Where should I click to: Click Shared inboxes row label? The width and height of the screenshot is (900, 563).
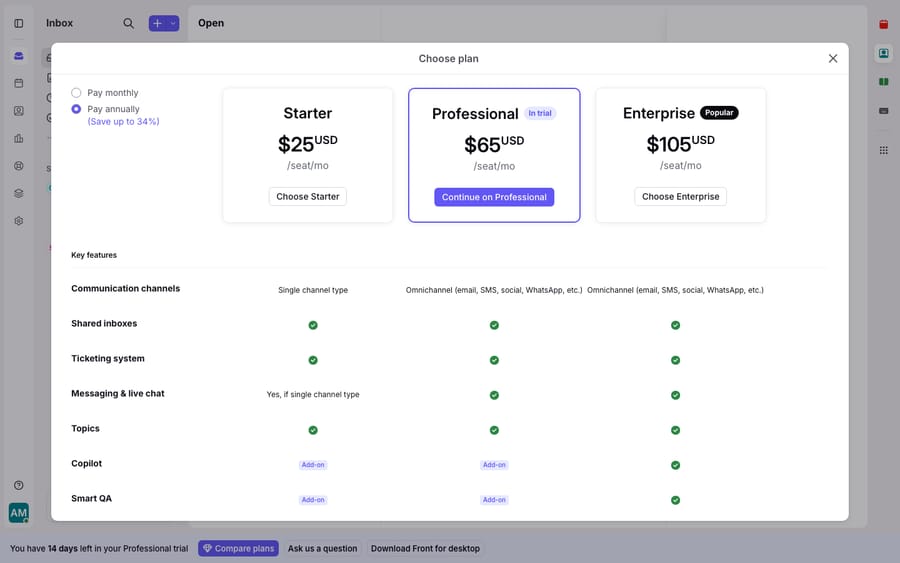pos(104,323)
